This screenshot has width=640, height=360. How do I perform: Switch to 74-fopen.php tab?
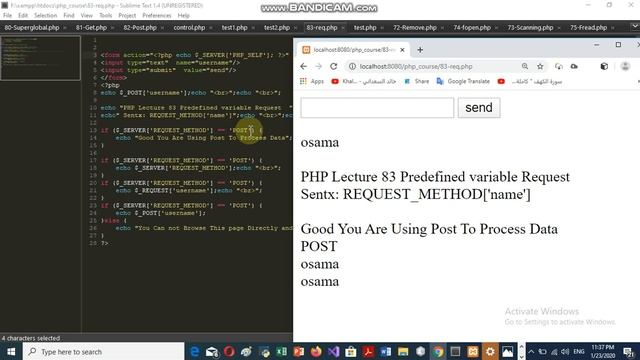(x=472, y=28)
